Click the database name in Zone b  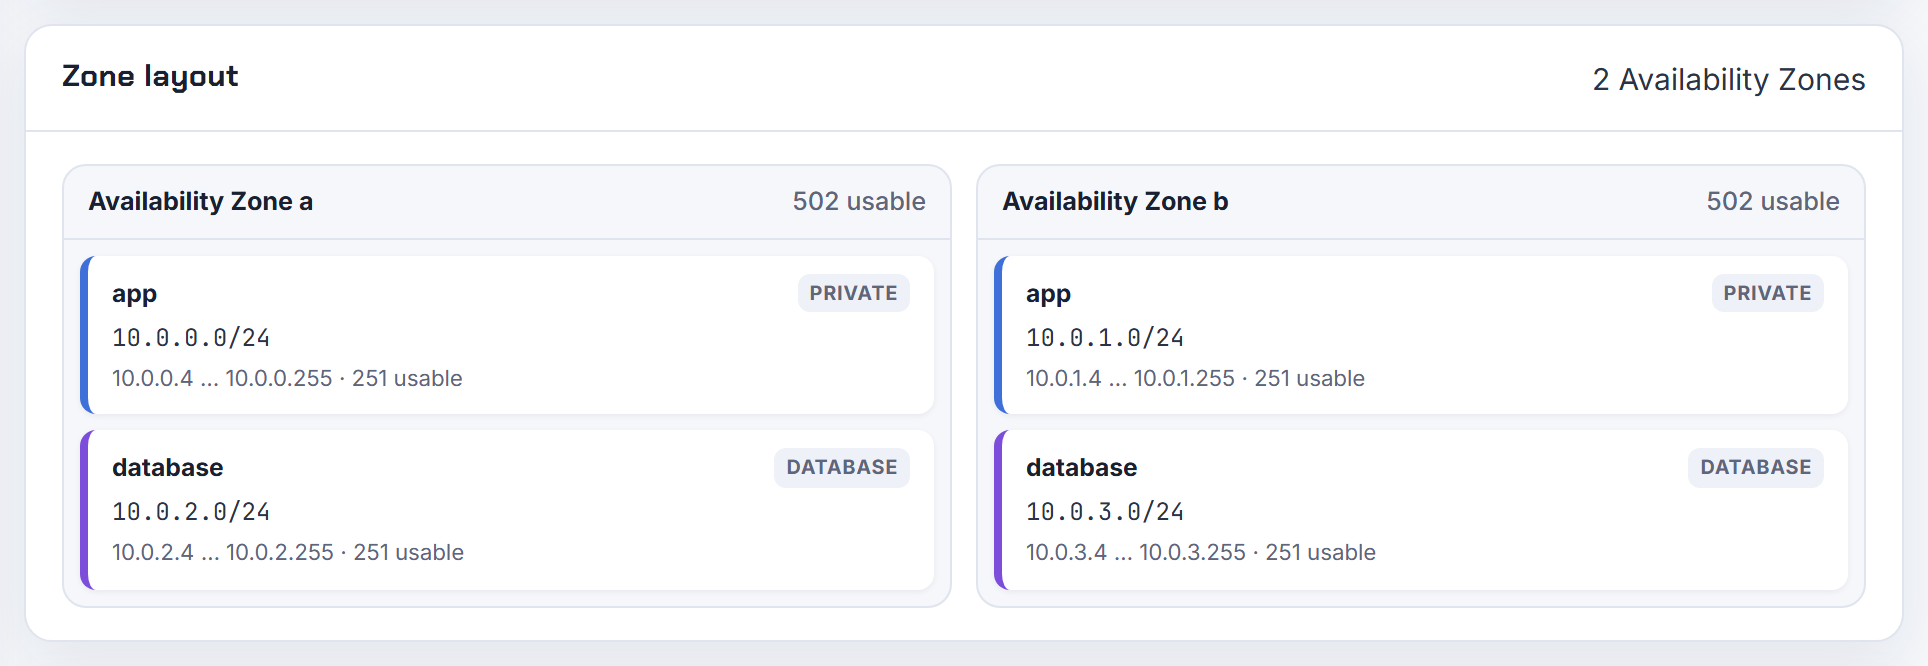tap(1081, 467)
